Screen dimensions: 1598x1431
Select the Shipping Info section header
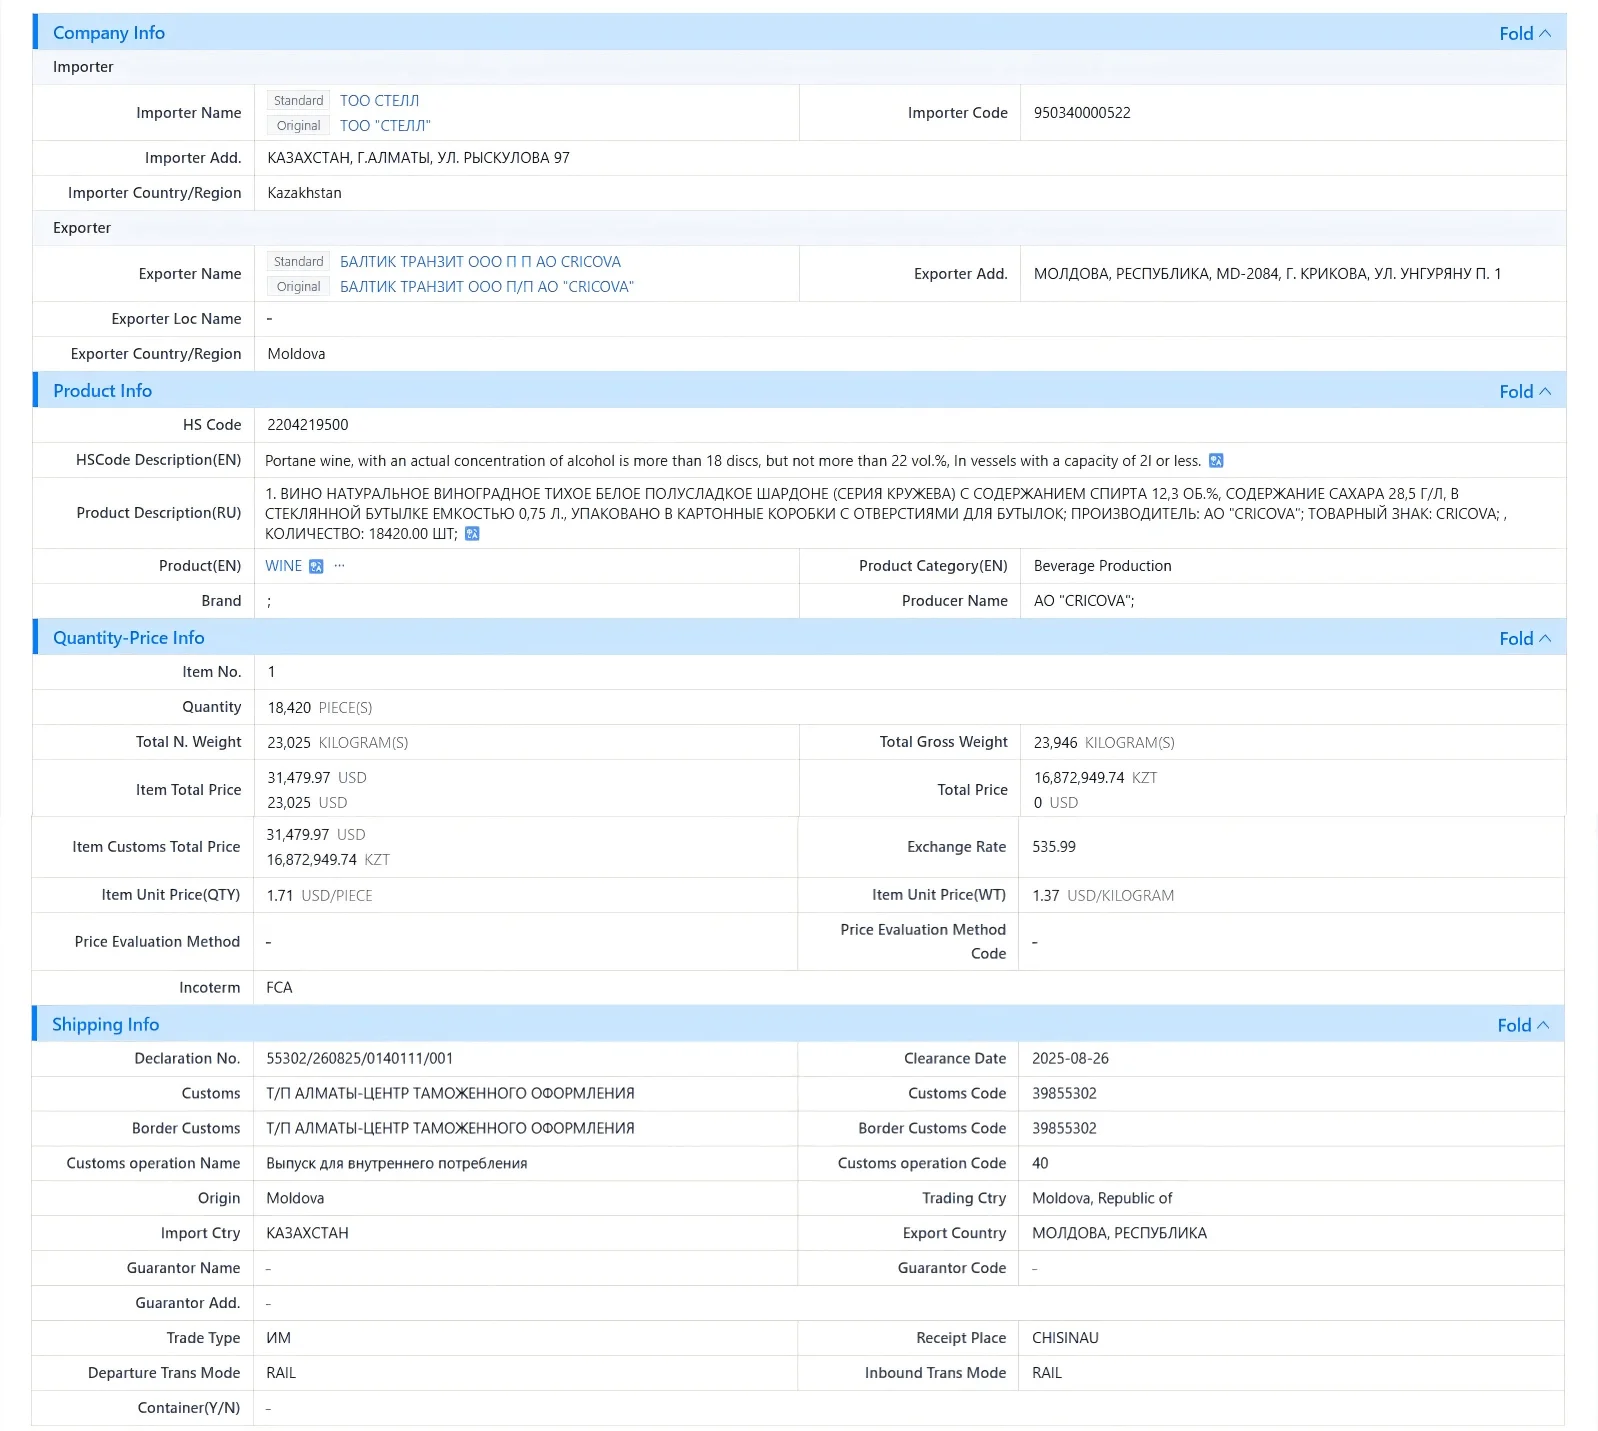tap(105, 1025)
